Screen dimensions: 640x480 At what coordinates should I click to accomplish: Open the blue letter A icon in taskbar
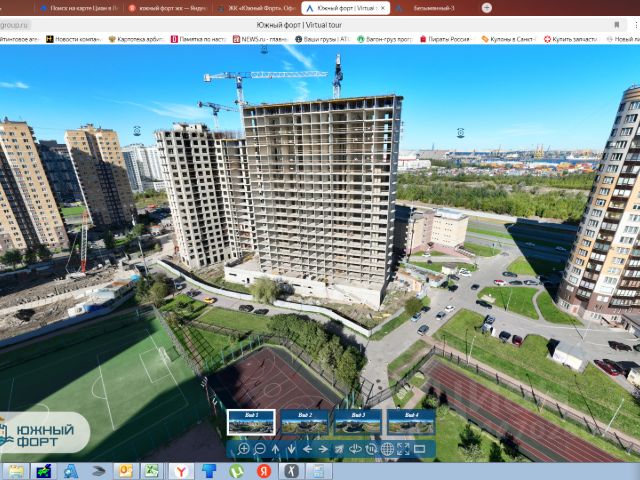point(71,471)
